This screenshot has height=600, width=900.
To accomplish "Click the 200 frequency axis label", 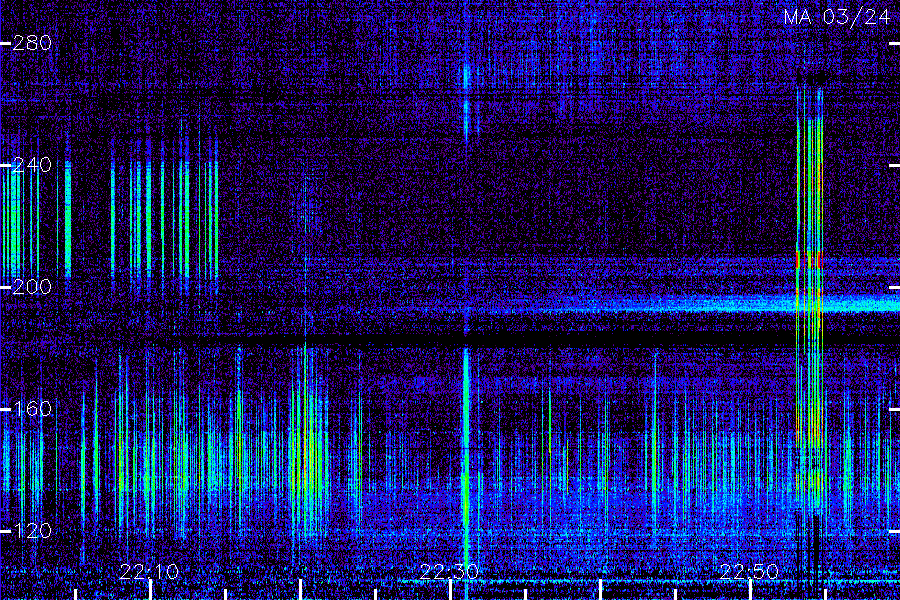I will coord(32,287).
